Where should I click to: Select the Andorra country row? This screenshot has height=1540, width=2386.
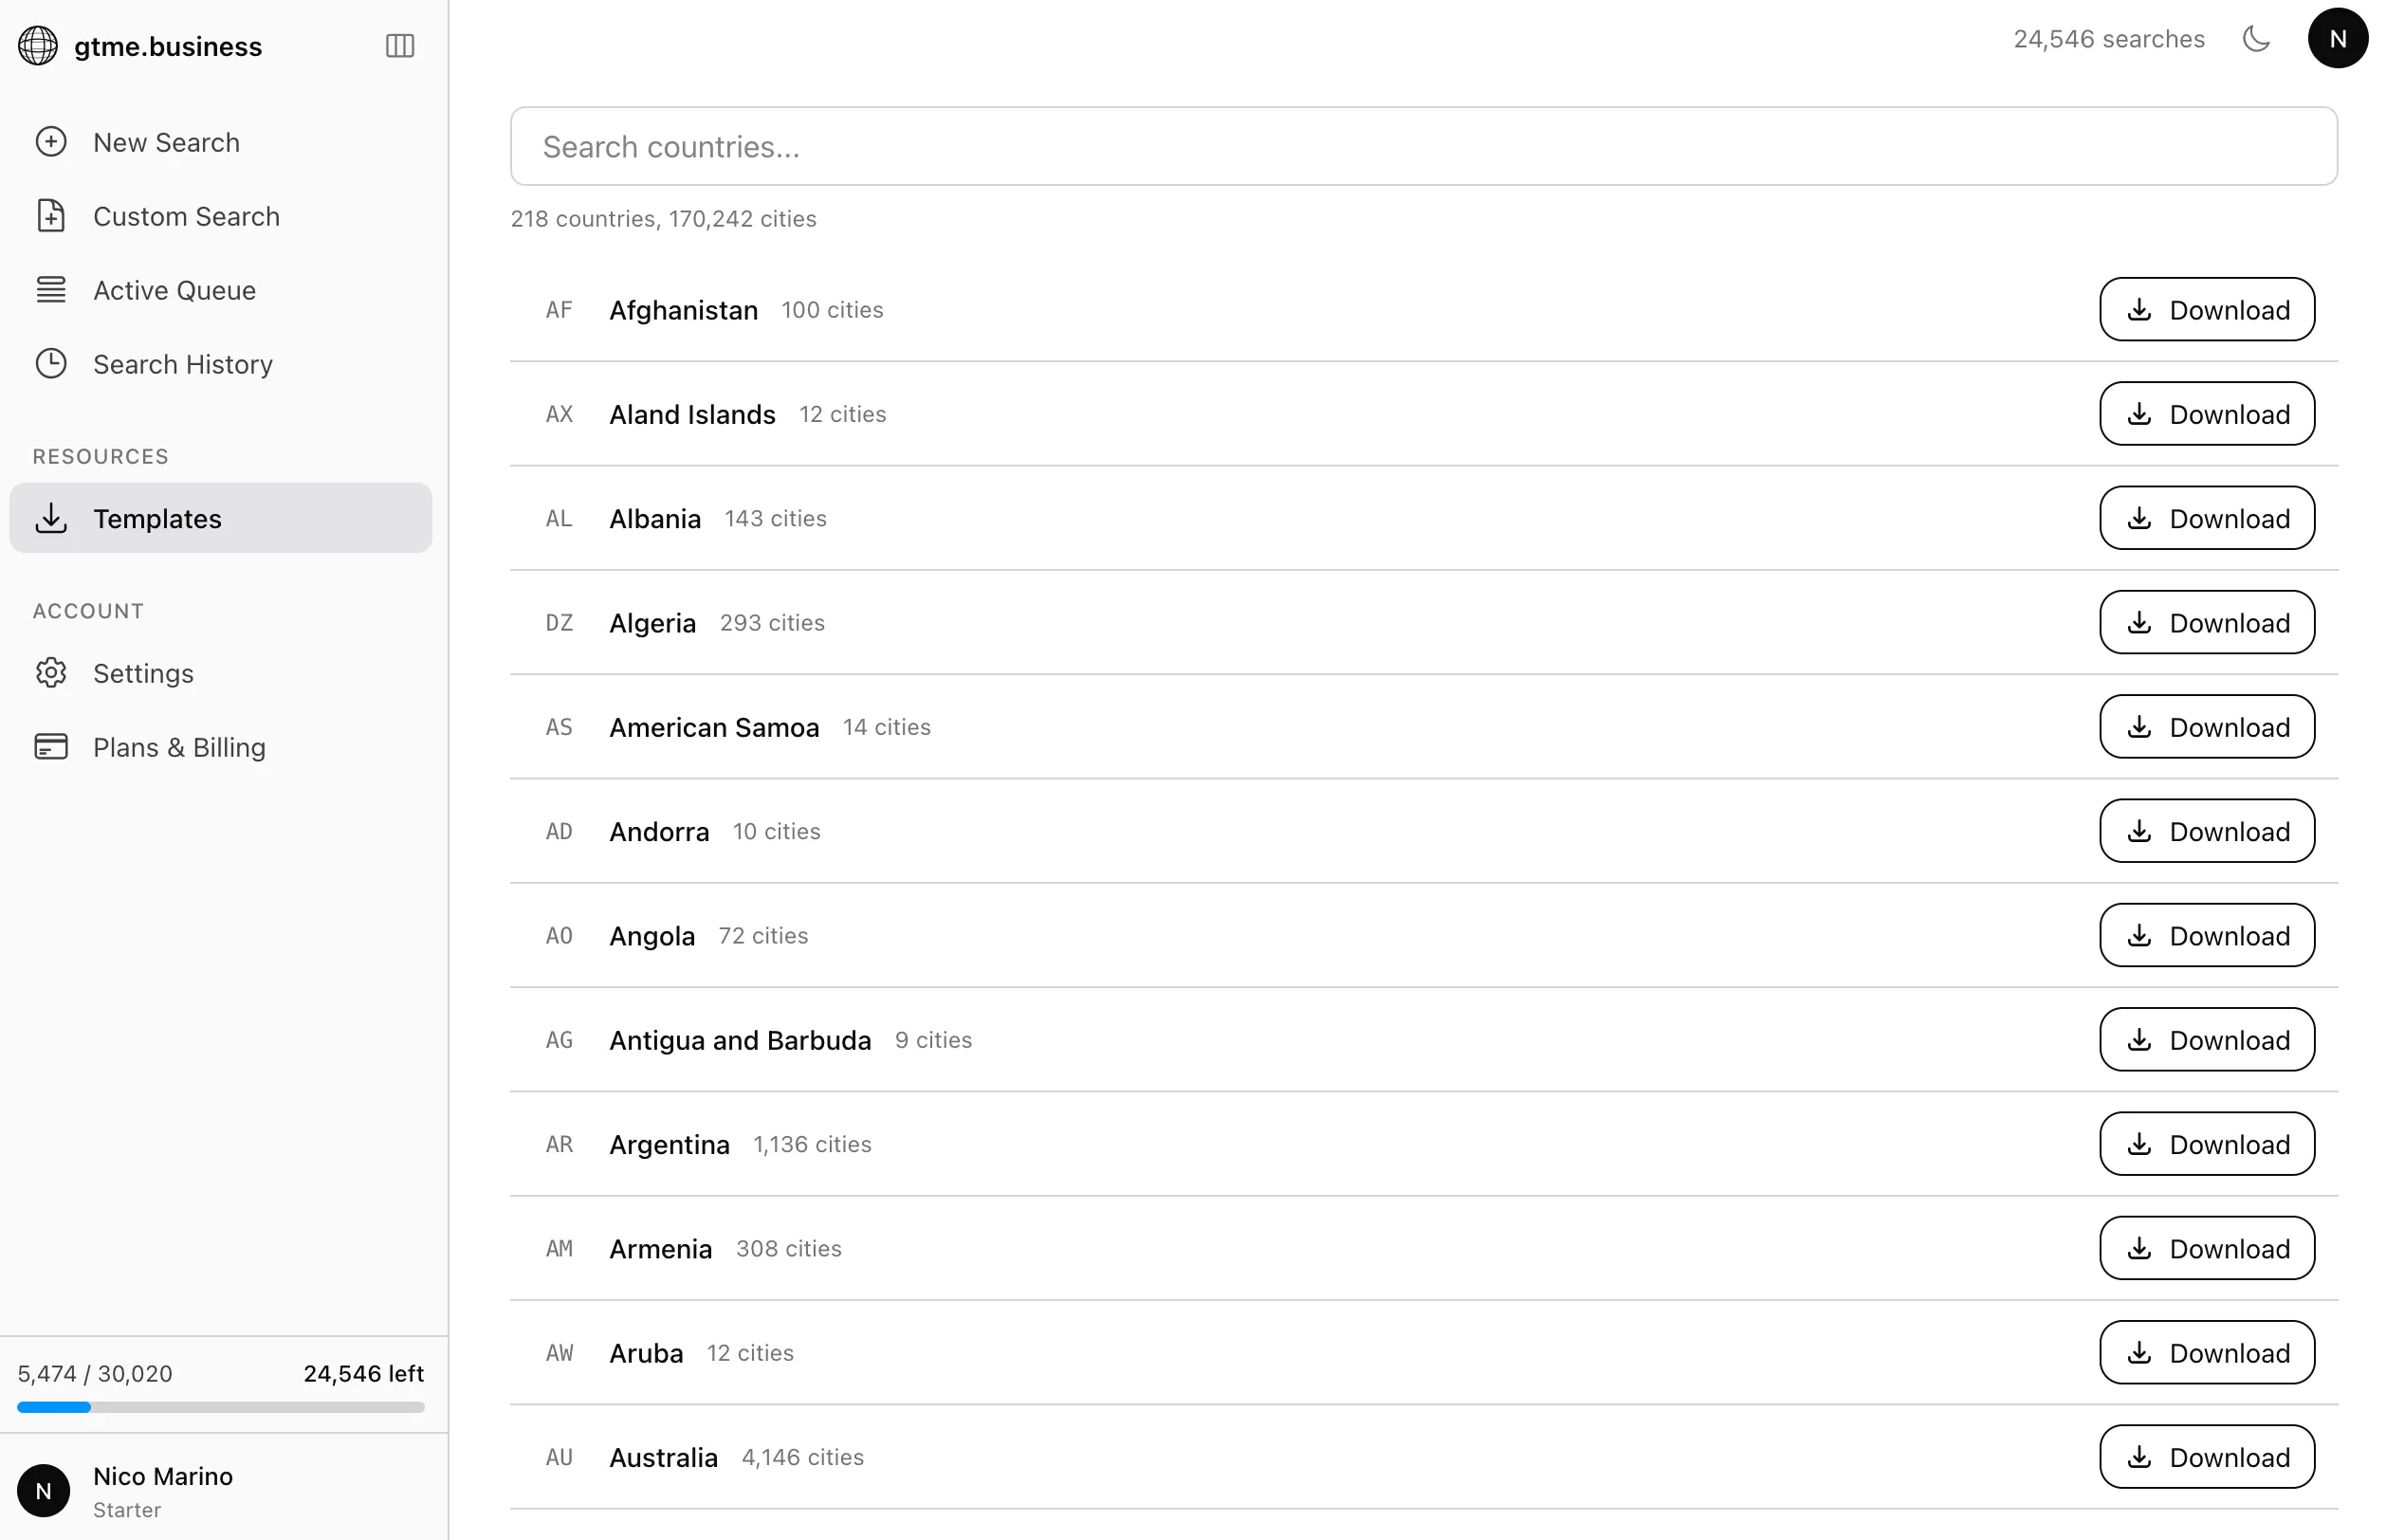pyautogui.click(x=1423, y=831)
